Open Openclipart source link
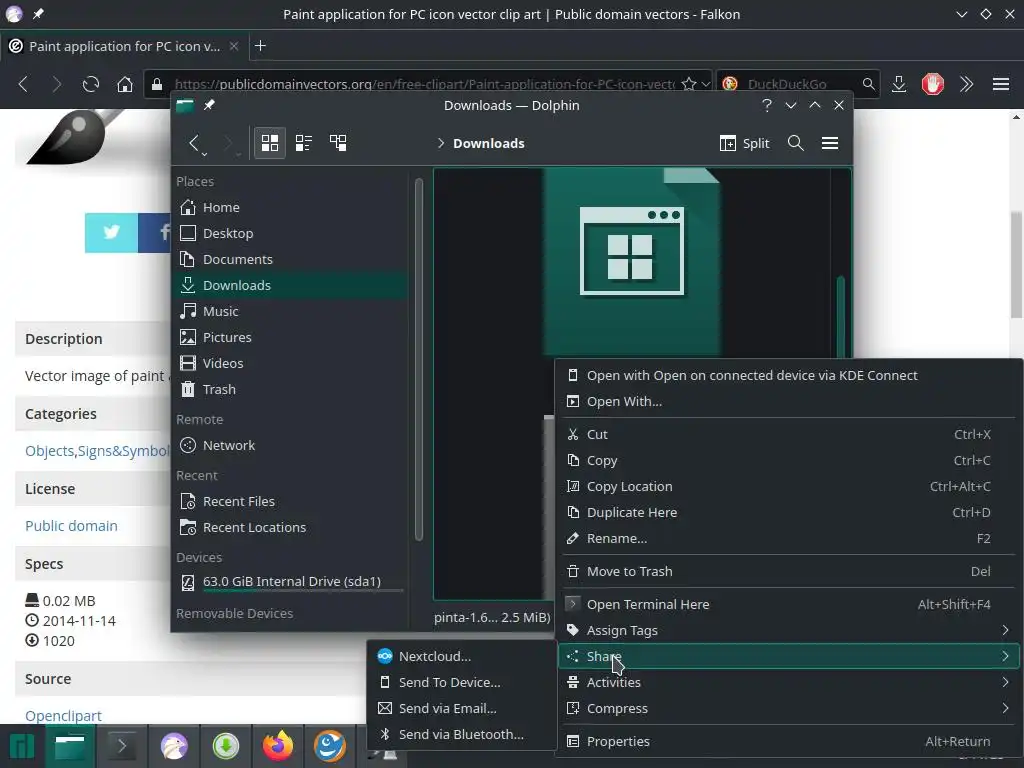Screen dimensions: 1024x768 pos(63,716)
